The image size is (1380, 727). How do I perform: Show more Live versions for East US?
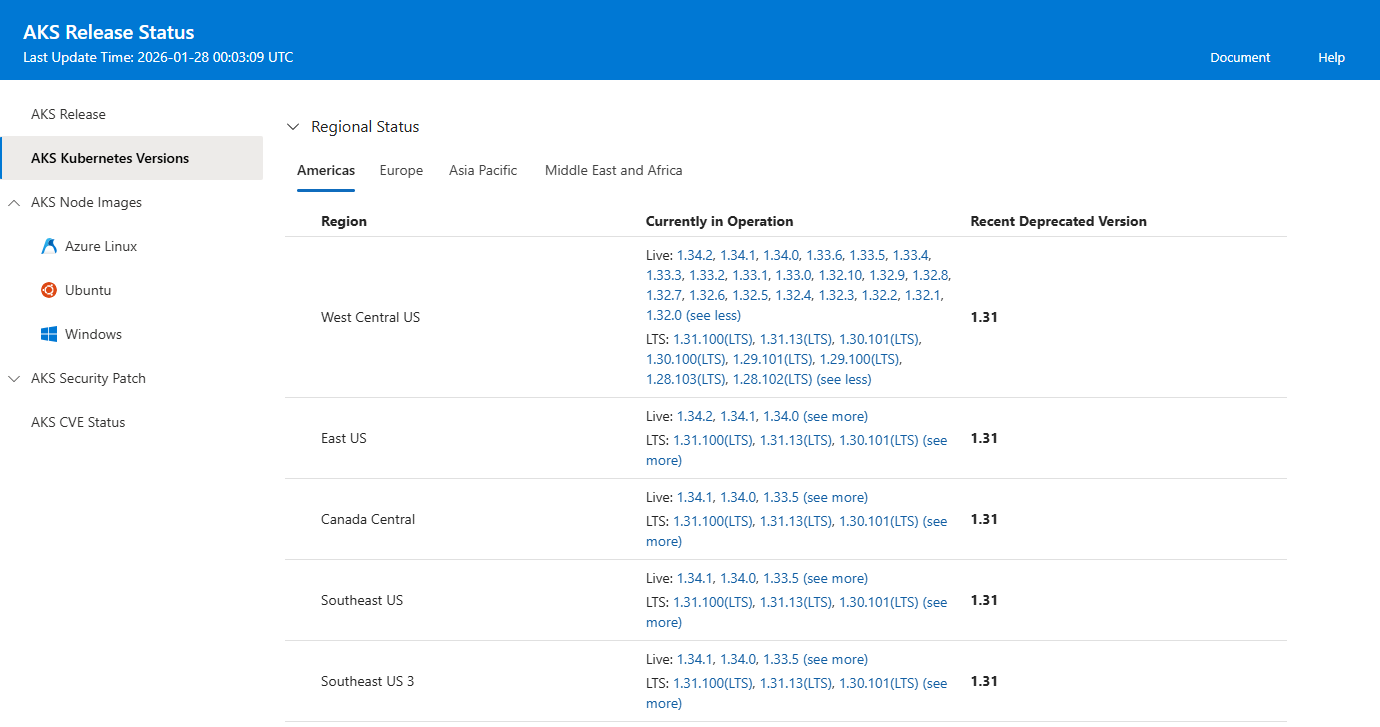coord(835,415)
